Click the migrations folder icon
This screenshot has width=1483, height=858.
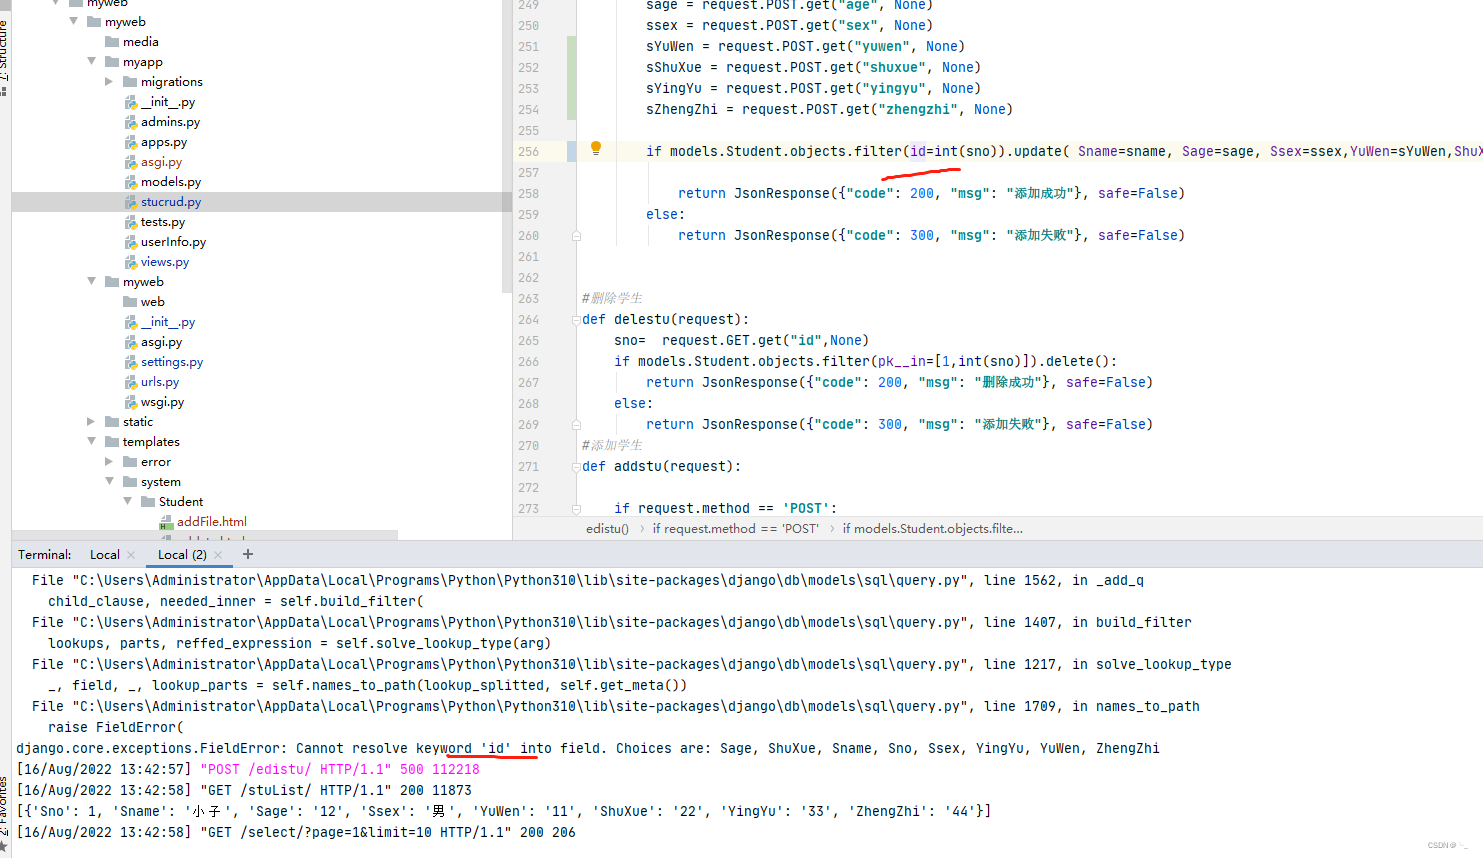coord(130,81)
